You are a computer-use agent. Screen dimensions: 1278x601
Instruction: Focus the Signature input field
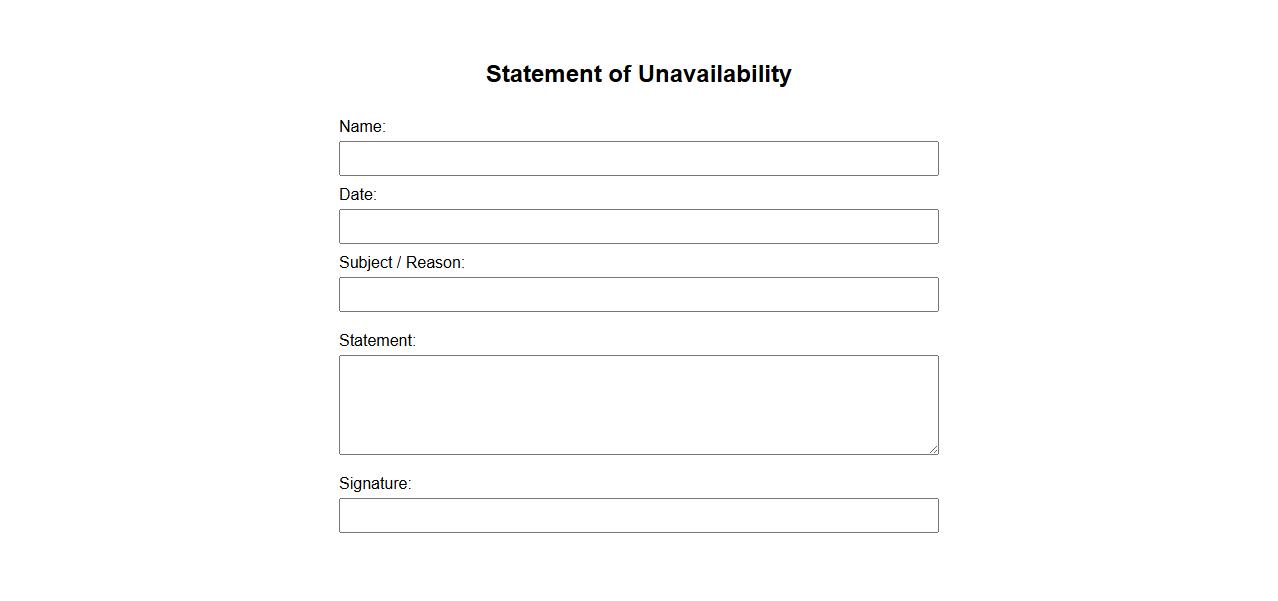[x=638, y=516]
